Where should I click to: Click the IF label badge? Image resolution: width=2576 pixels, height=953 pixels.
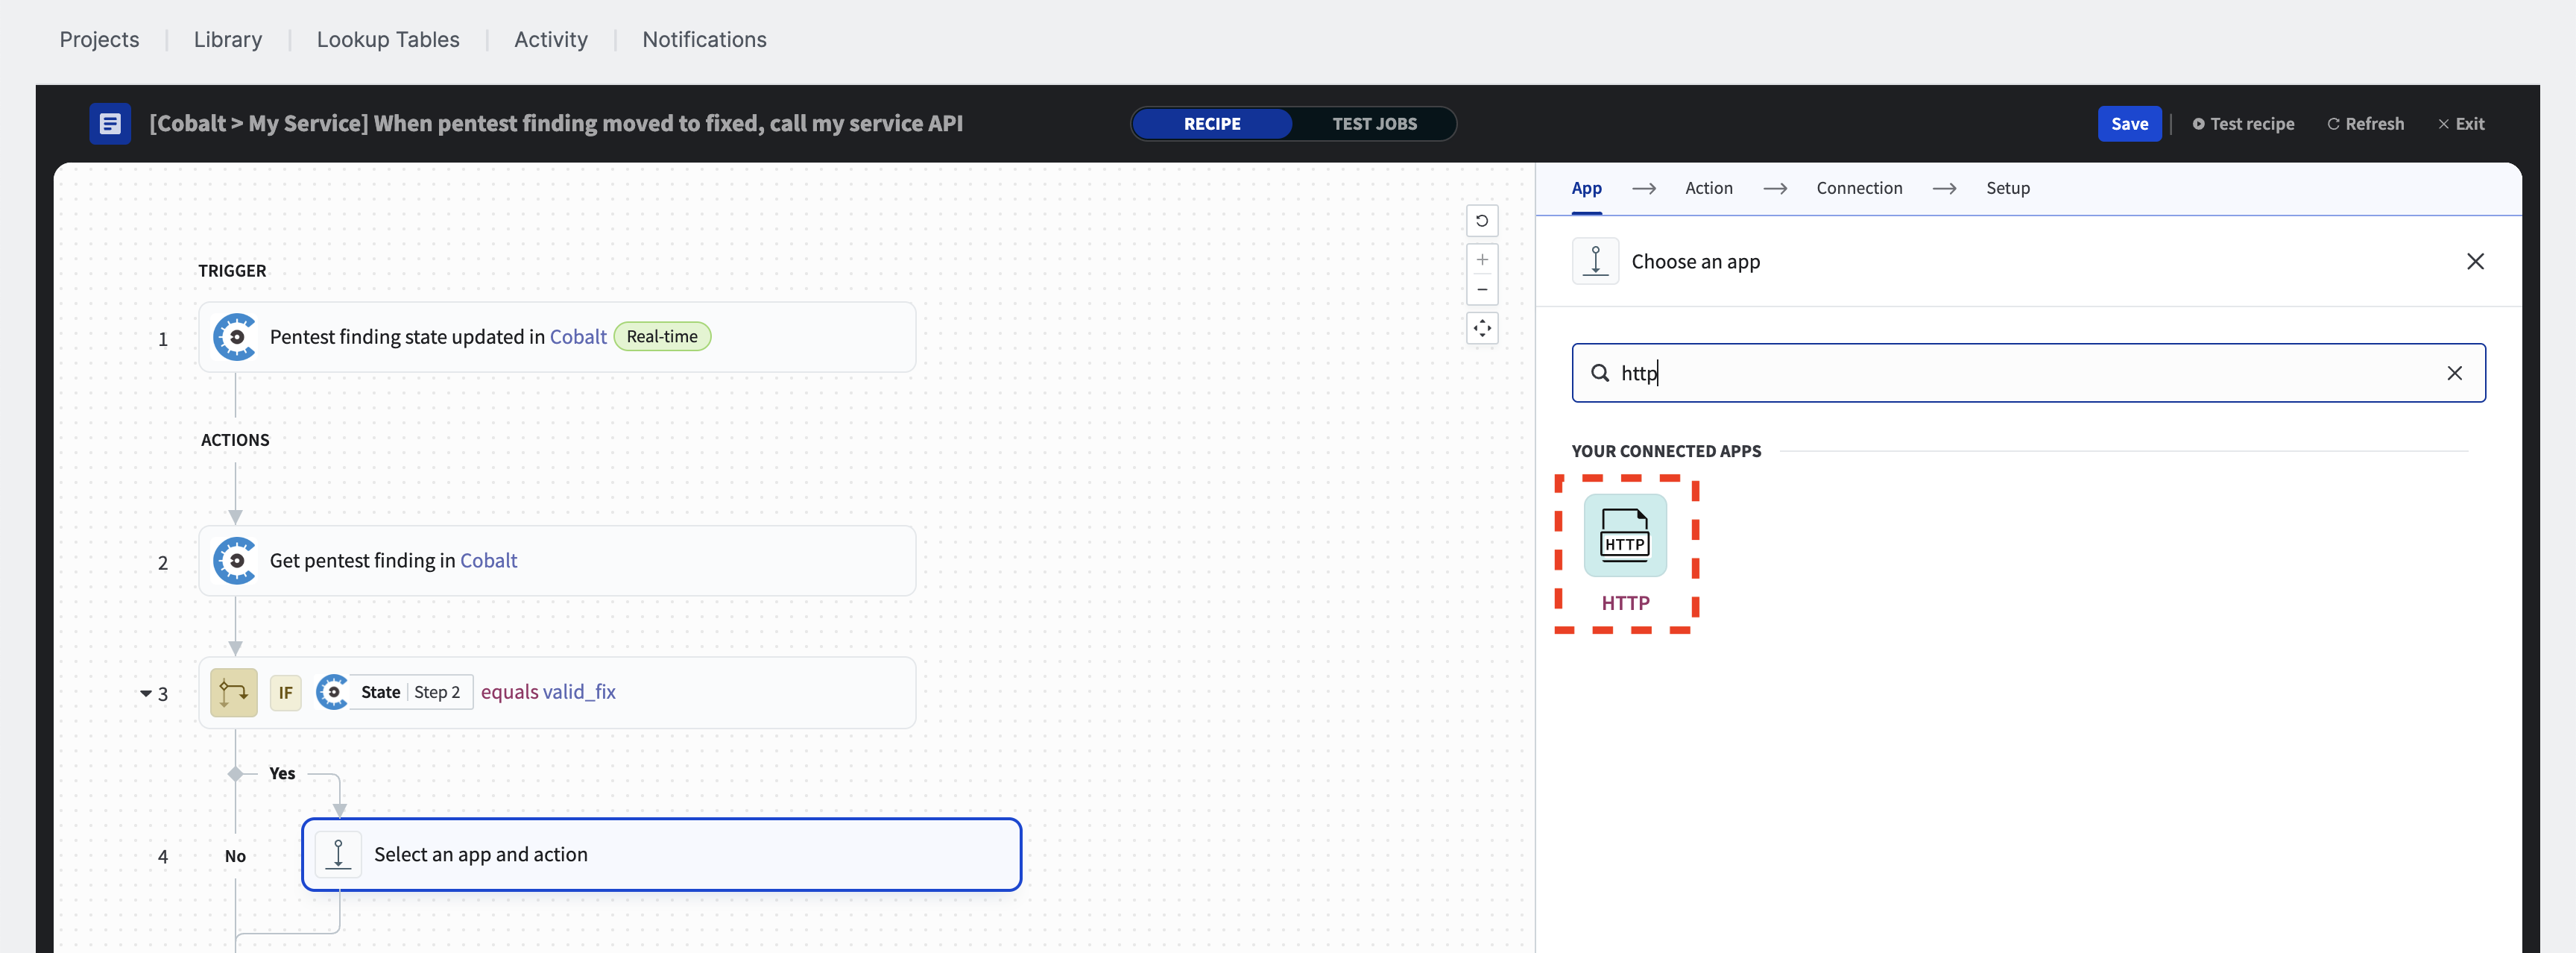[285, 692]
